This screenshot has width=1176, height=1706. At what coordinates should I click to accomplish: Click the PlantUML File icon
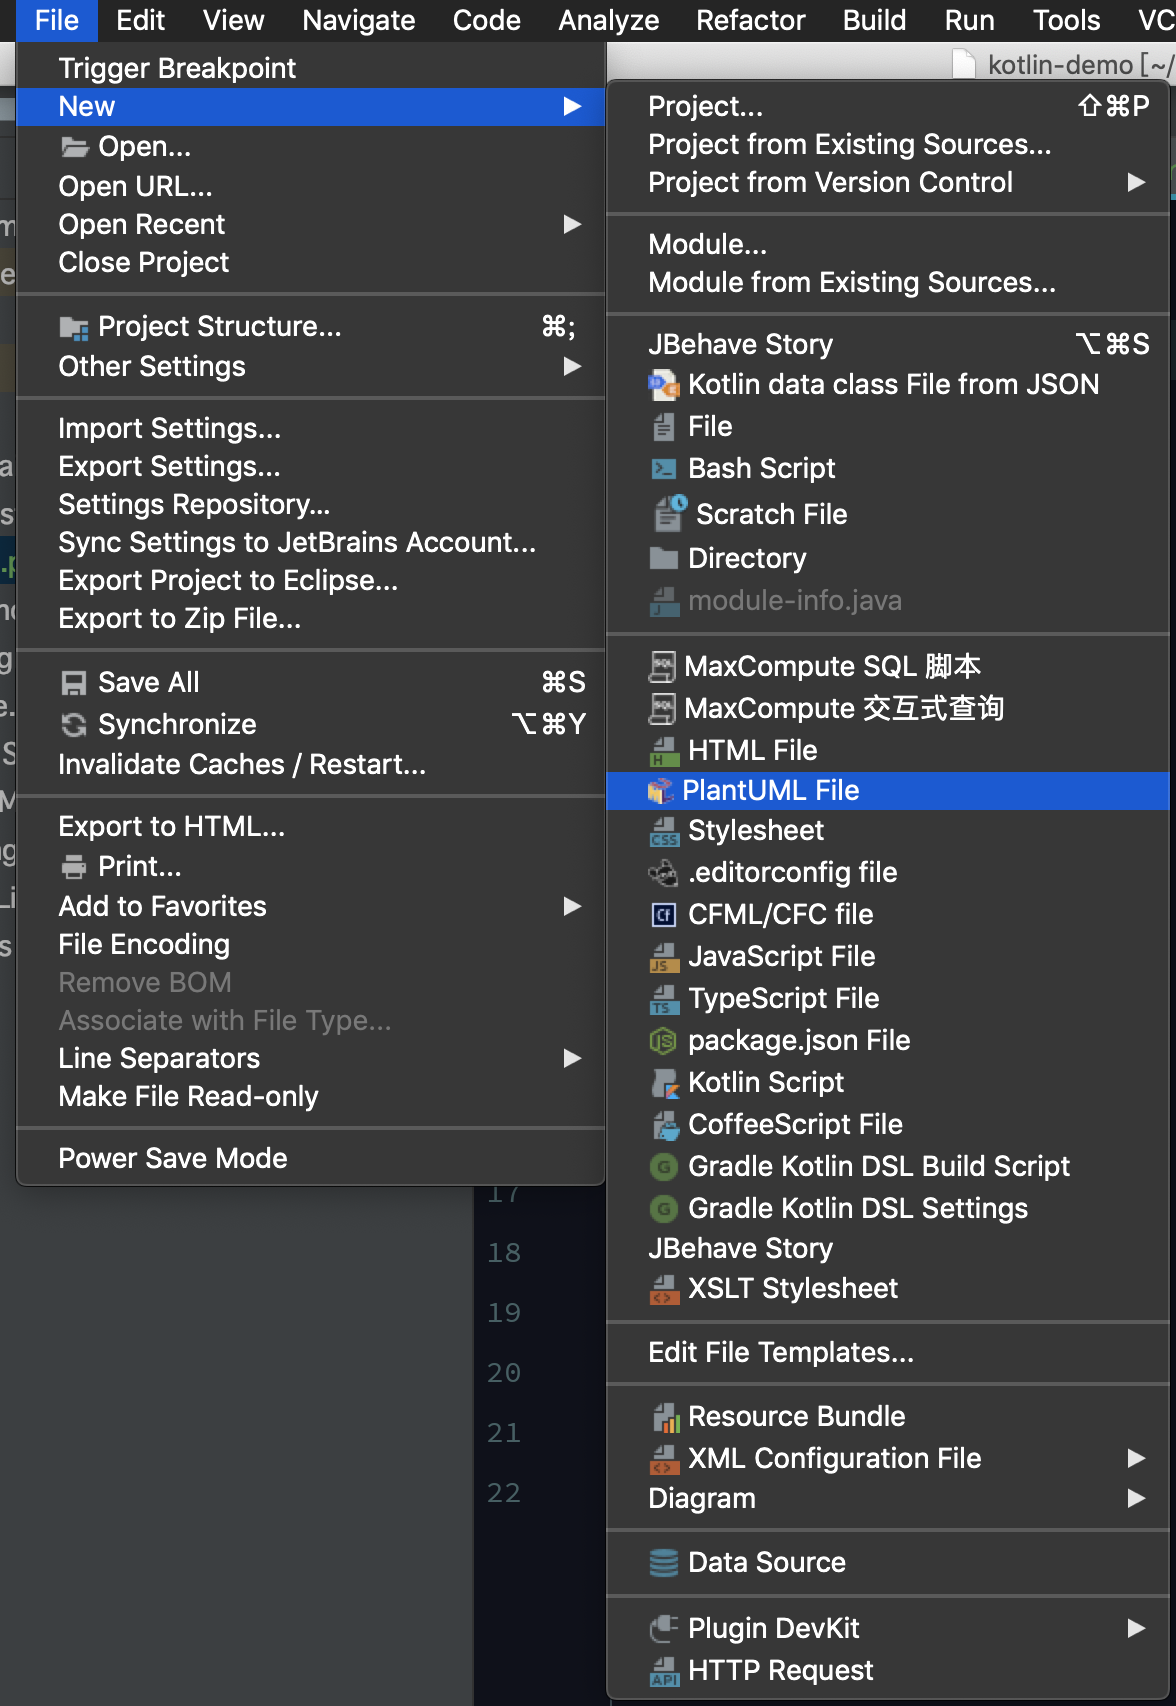pyautogui.click(x=660, y=791)
